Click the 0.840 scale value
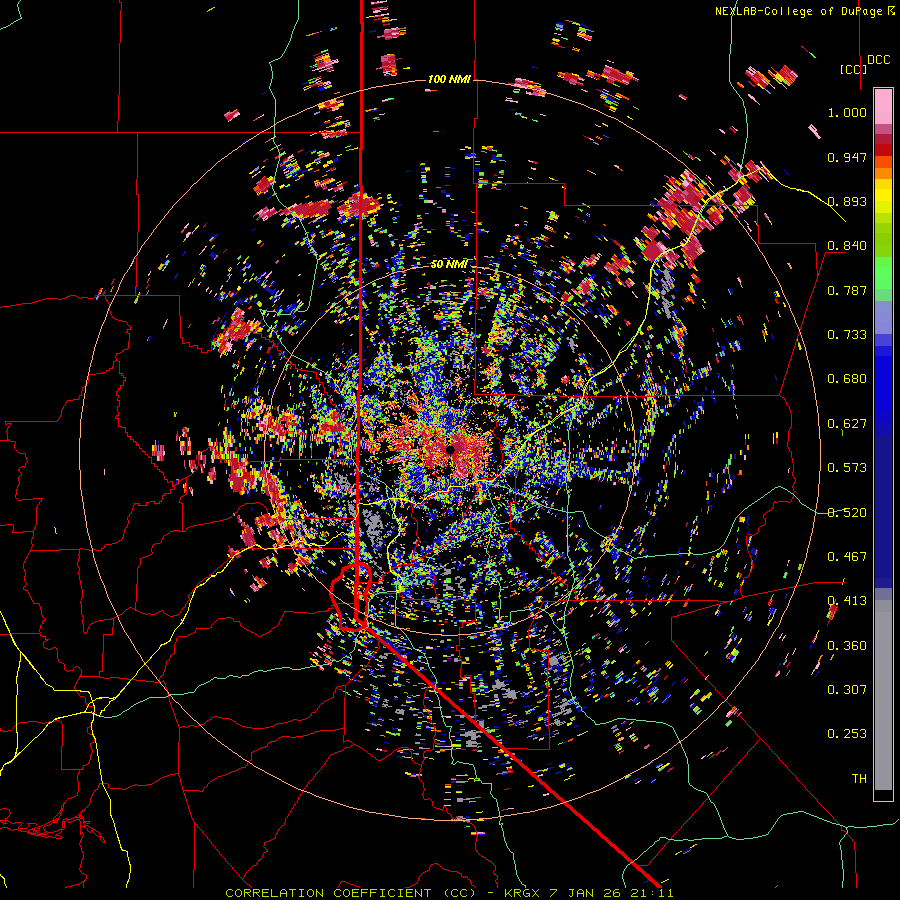This screenshot has height=900, width=900. [847, 246]
